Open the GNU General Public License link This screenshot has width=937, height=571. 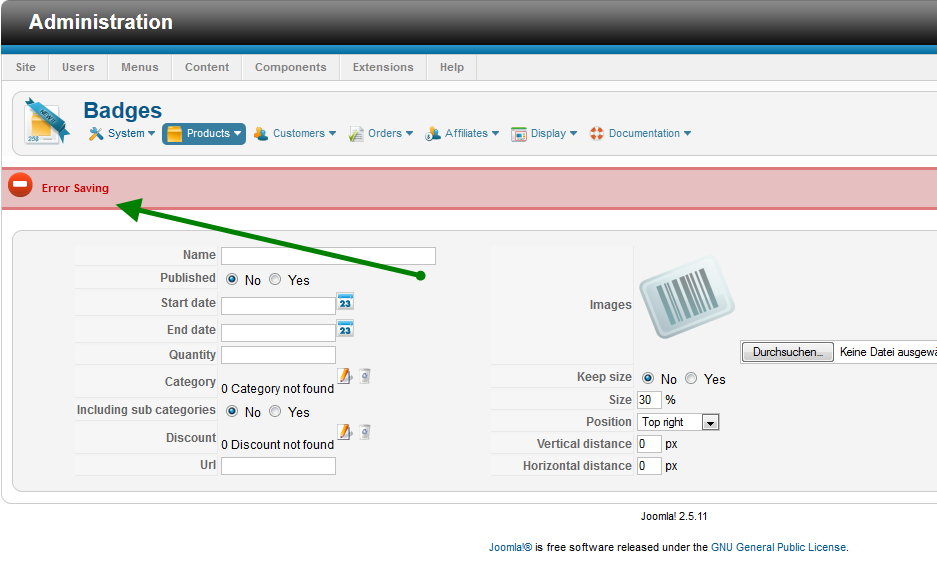coord(778,547)
